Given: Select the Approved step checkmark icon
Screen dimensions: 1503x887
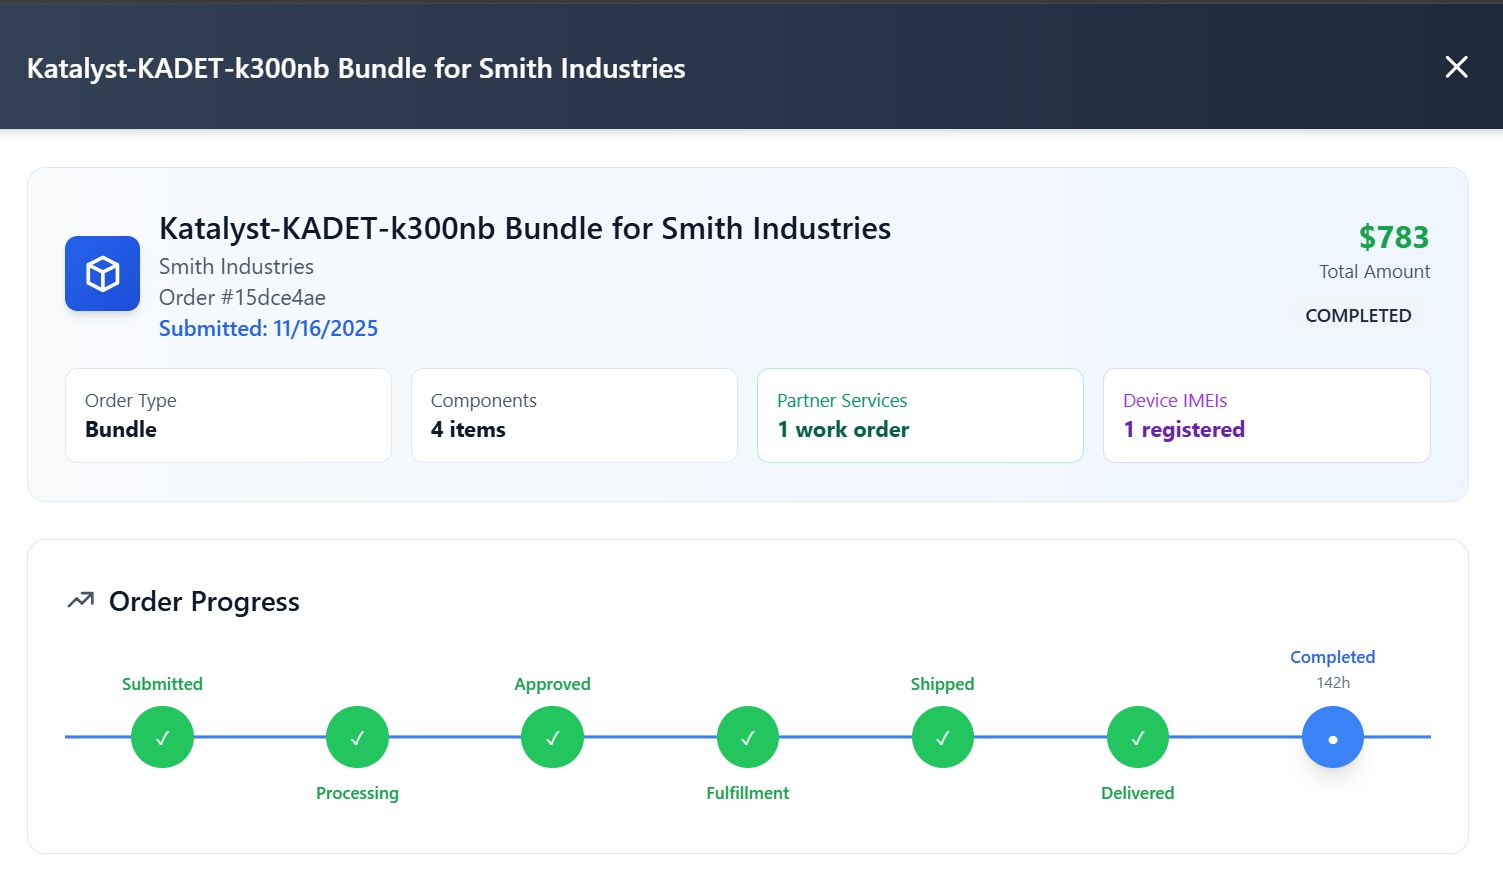Looking at the screenshot, I should point(552,737).
